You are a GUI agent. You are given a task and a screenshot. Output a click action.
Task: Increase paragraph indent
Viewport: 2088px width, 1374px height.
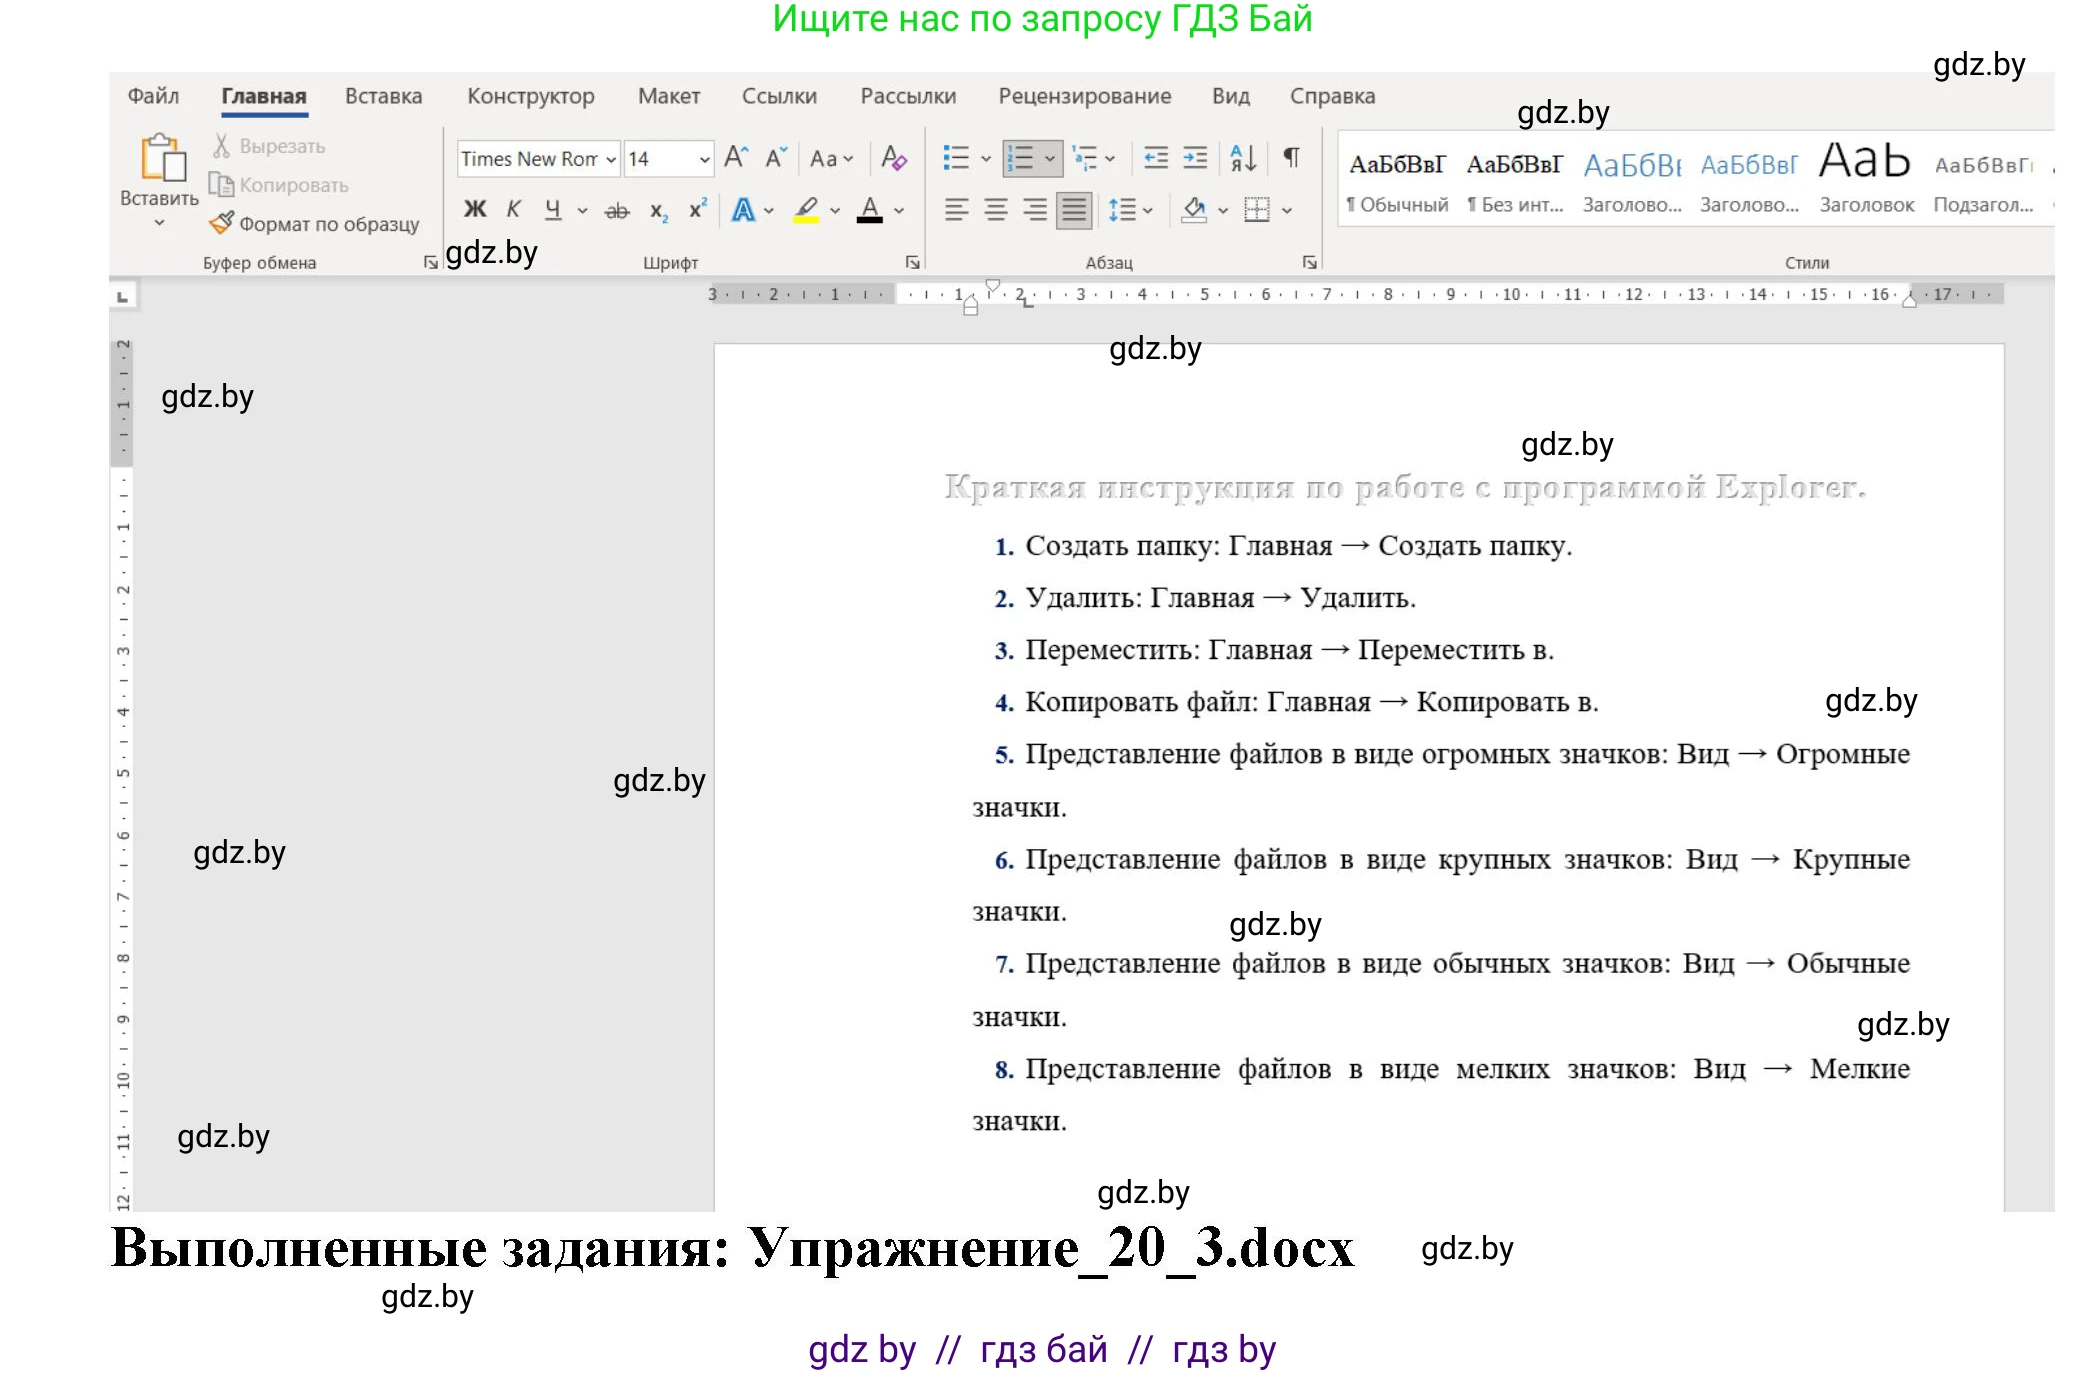click(x=1196, y=158)
